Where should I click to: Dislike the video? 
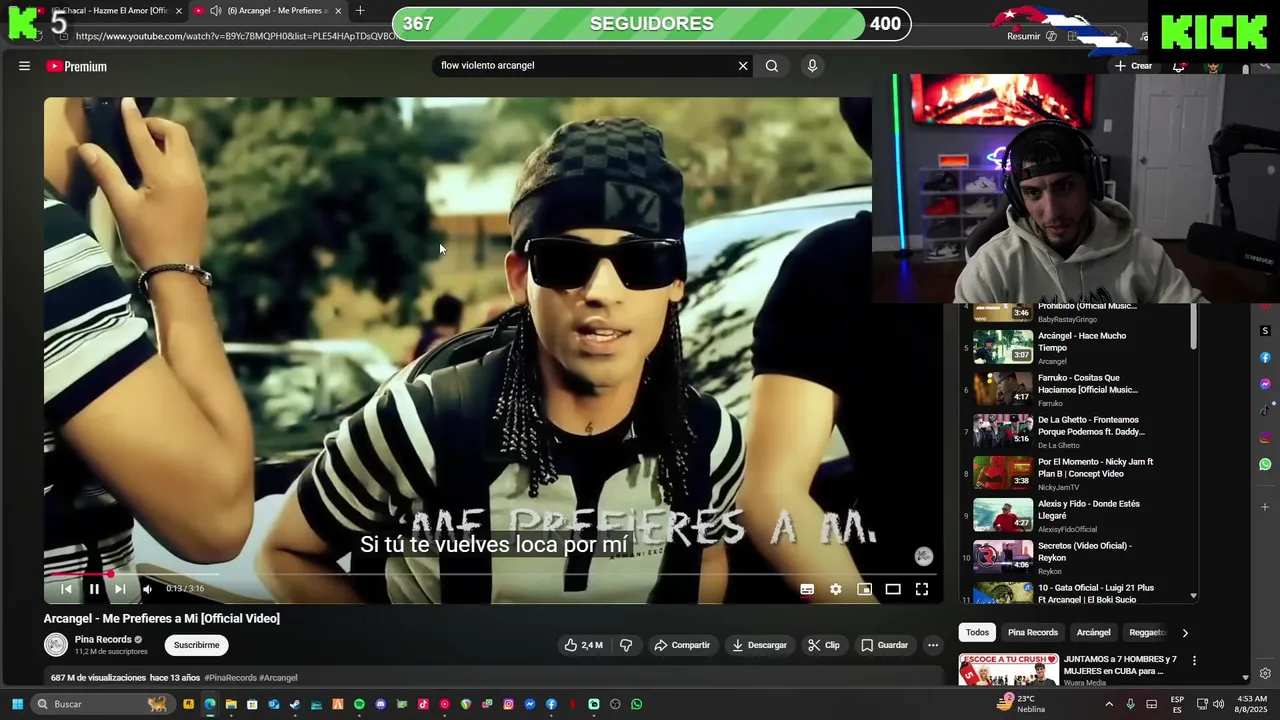click(626, 645)
